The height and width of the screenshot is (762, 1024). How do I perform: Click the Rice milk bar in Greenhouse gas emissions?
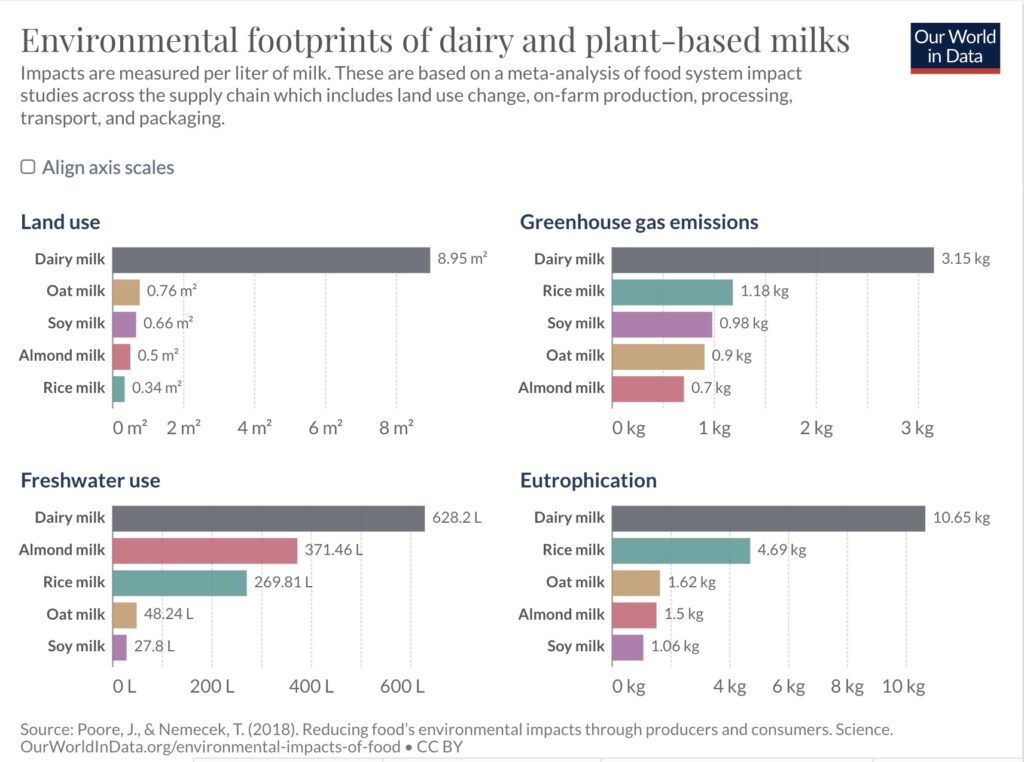pyautogui.click(x=672, y=291)
